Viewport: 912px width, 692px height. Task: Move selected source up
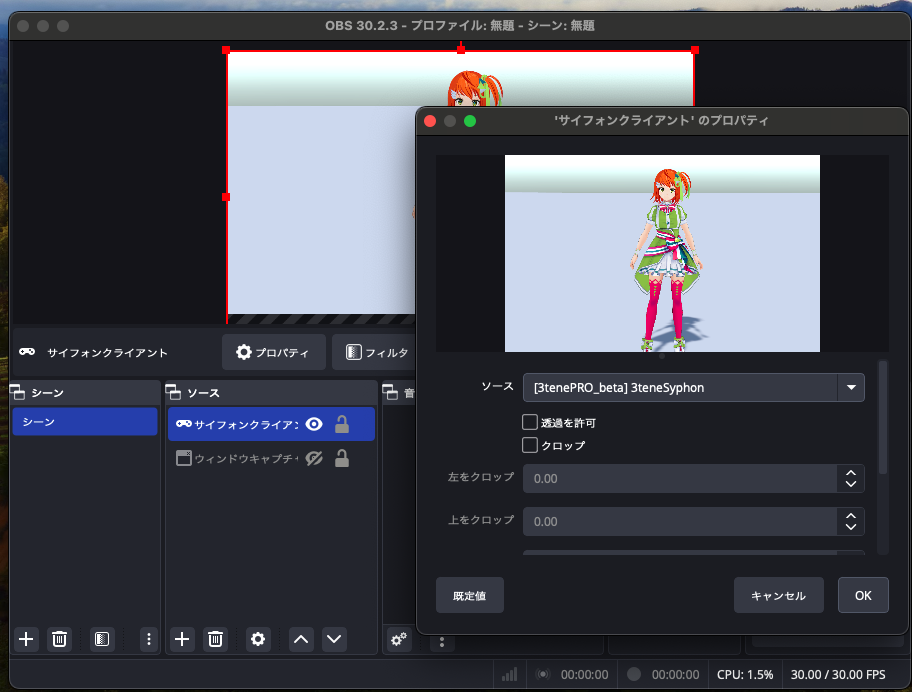[x=301, y=640]
